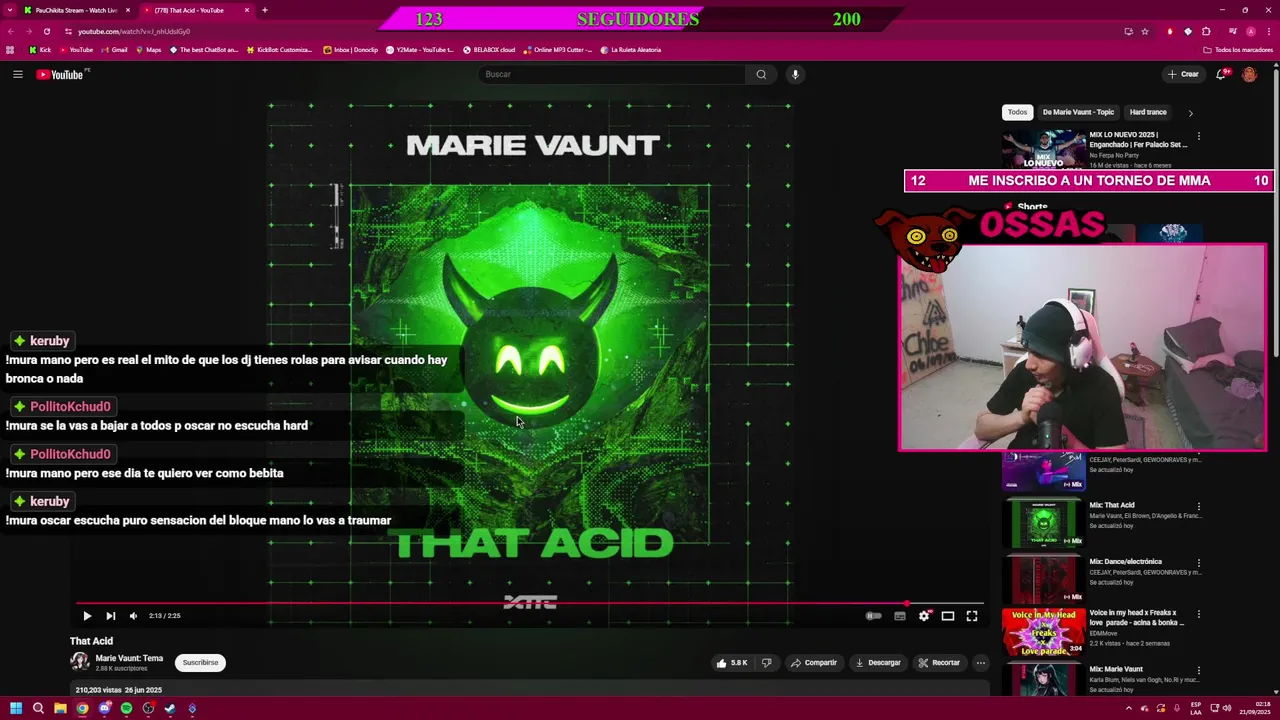The width and height of the screenshot is (1280, 720).
Task: Switch to theater mode
Action: pos(948,616)
